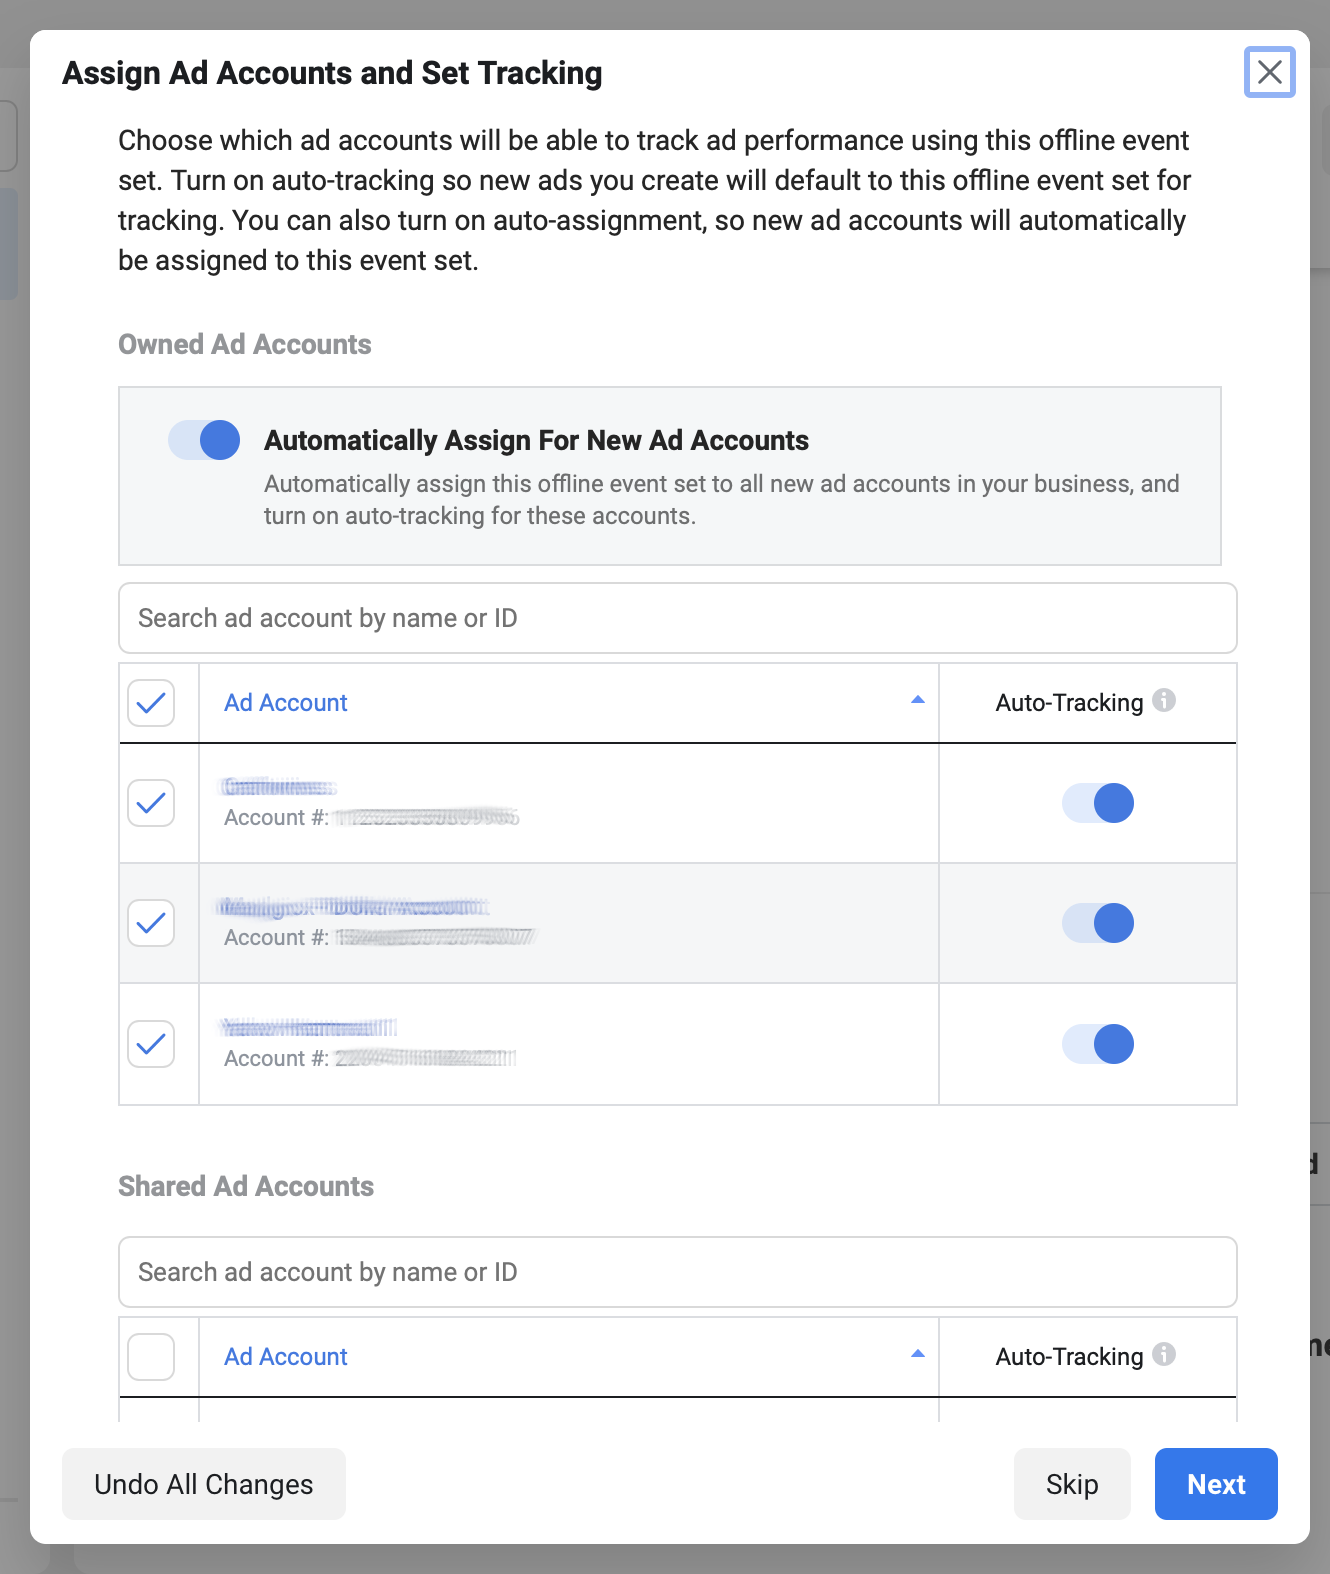Image resolution: width=1330 pixels, height=1574 pixels.
Task: Open Auto-Tracking info icon in Shared table
Action: [1164, 1354]
